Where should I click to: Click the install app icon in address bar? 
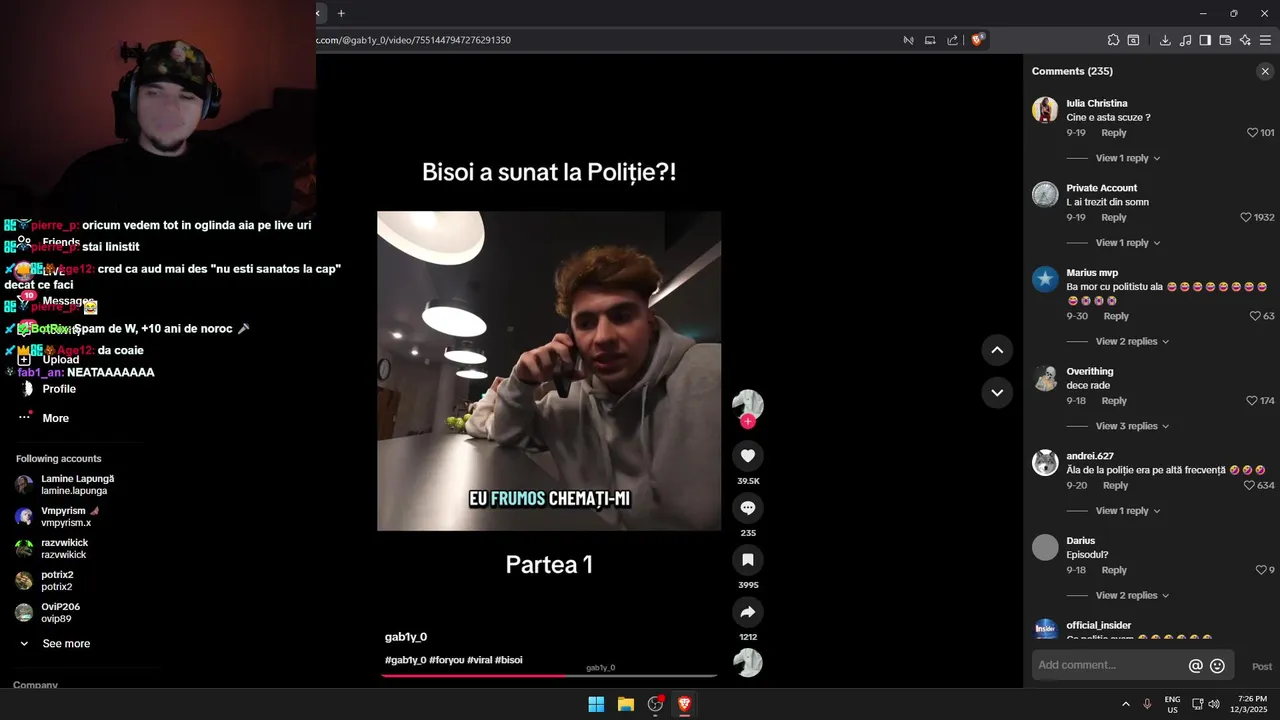(930, 40)
